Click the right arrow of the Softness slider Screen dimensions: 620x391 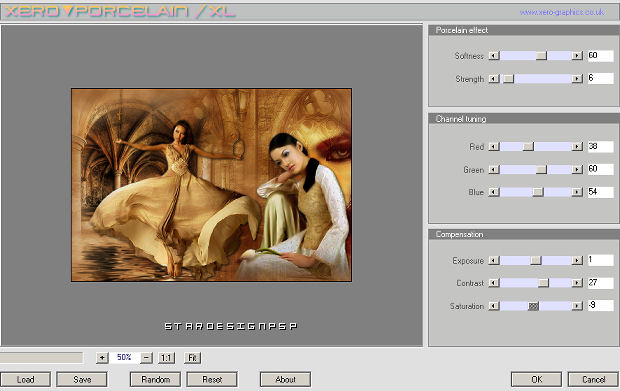tap(577, 56)
